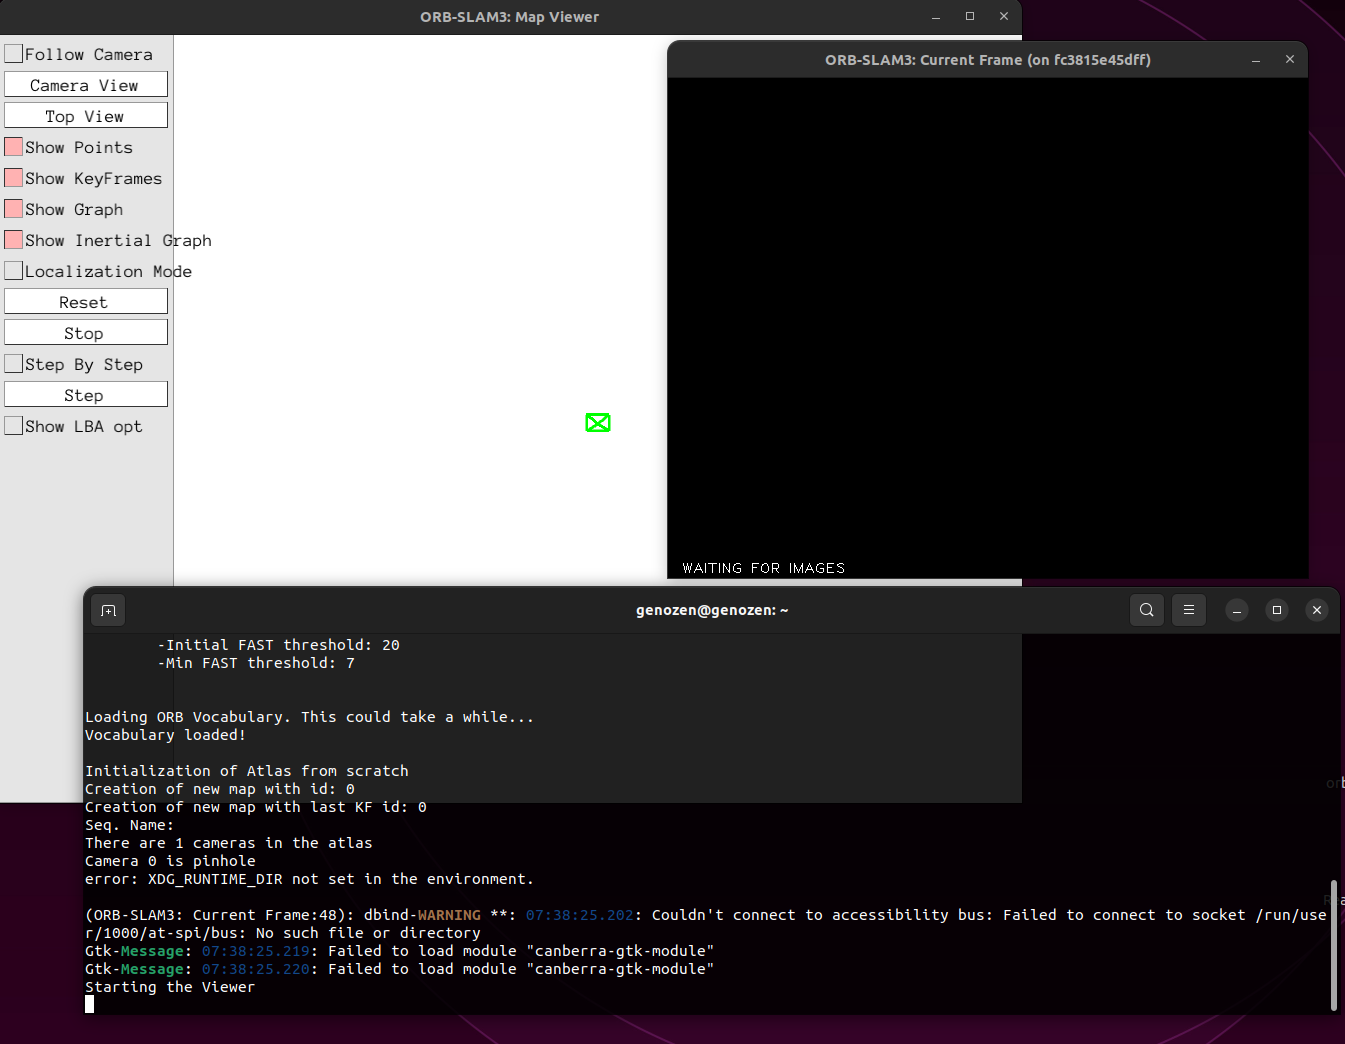
Task: Toggle Show KeyFrames display
Action: [13, 177]
